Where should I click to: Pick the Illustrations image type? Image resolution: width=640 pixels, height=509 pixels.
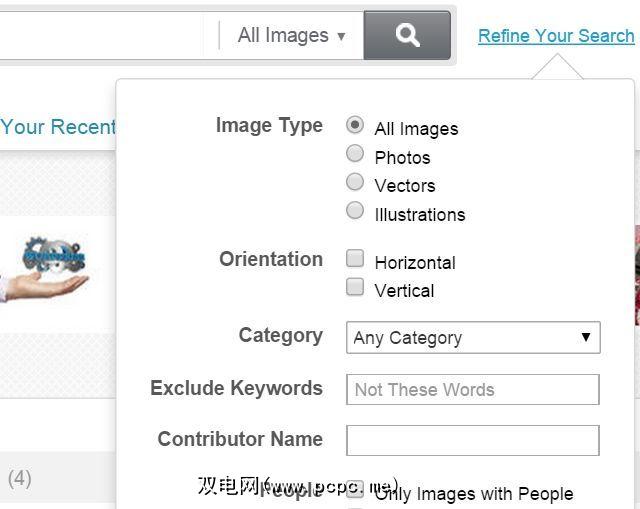click(355, 211)
